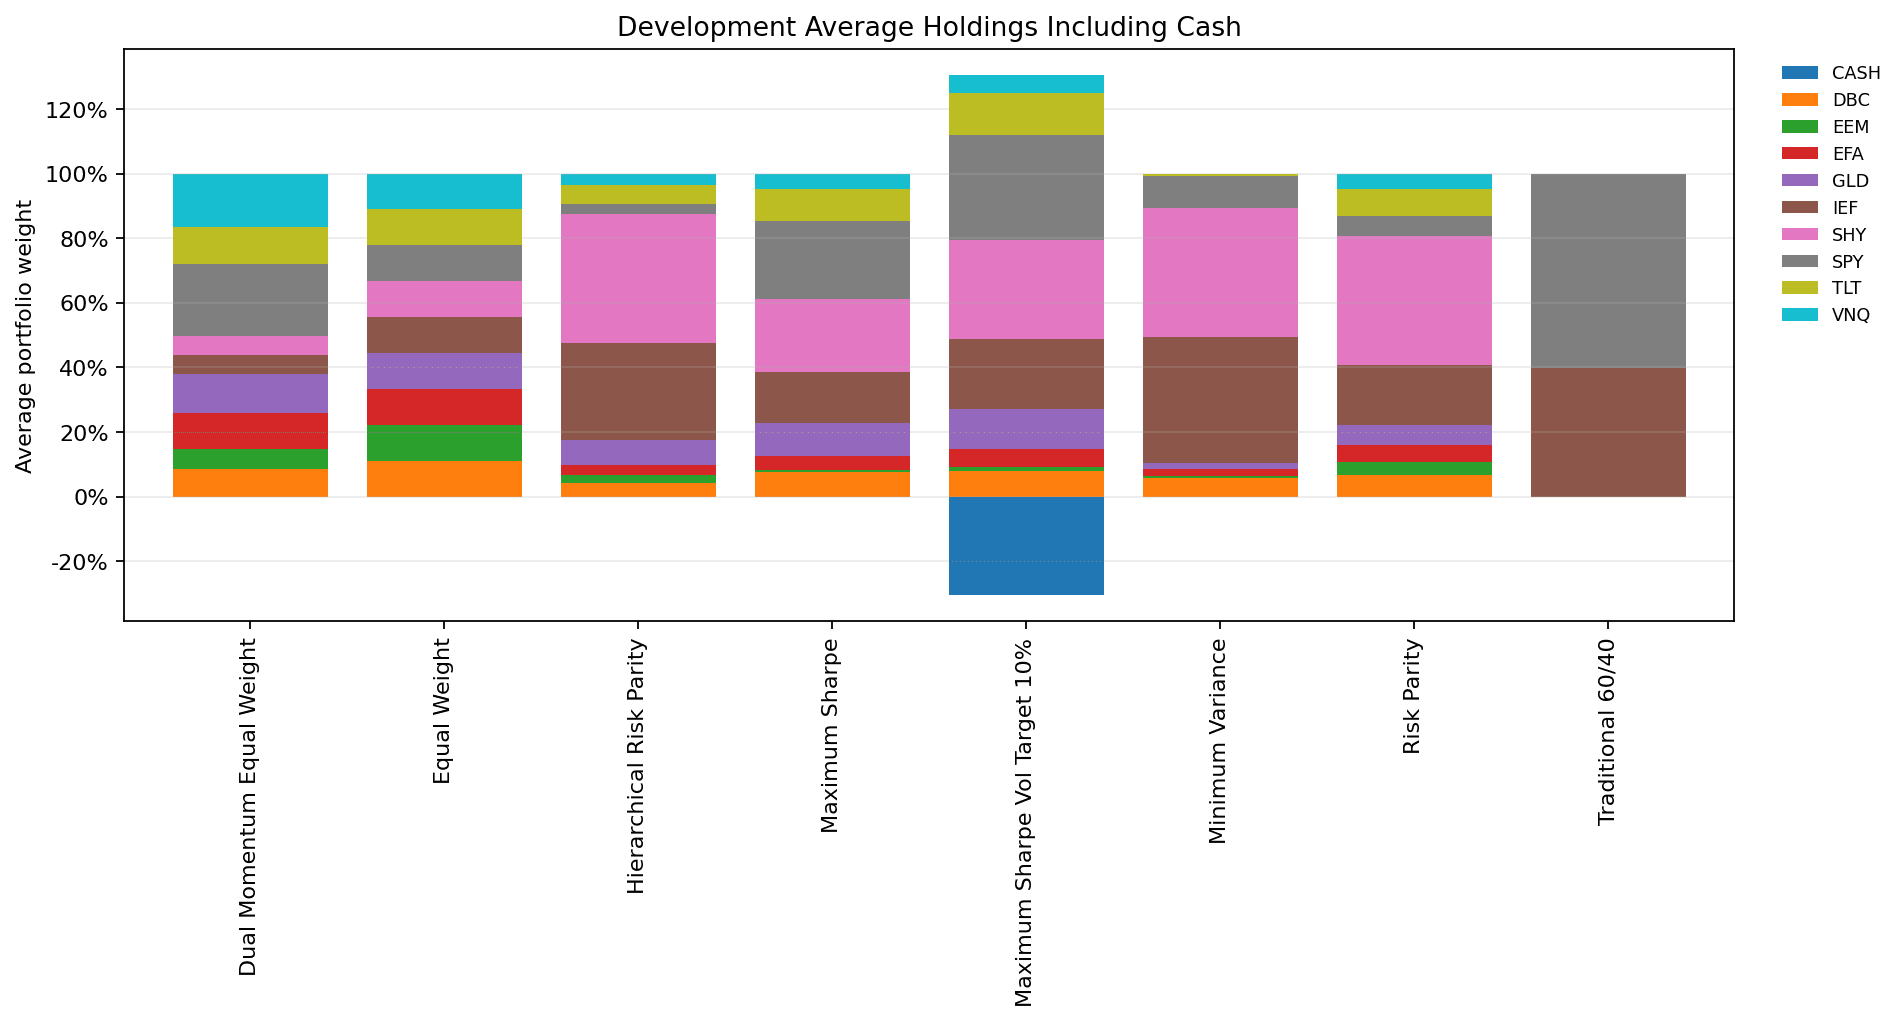Select the 'DBC' legend label
1904x1022 pixels.
click(x=1851, y=100)
